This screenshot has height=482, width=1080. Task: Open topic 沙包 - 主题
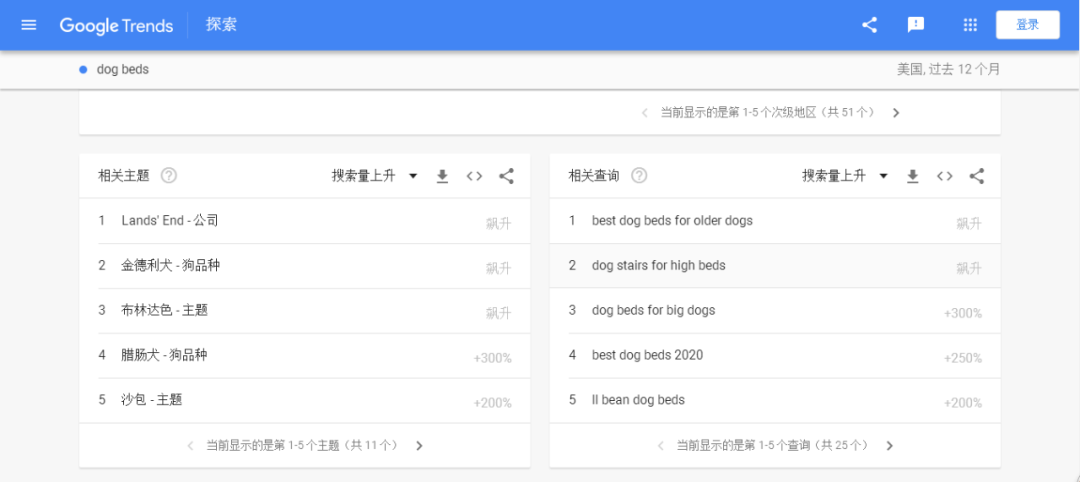tap(152, 399)
